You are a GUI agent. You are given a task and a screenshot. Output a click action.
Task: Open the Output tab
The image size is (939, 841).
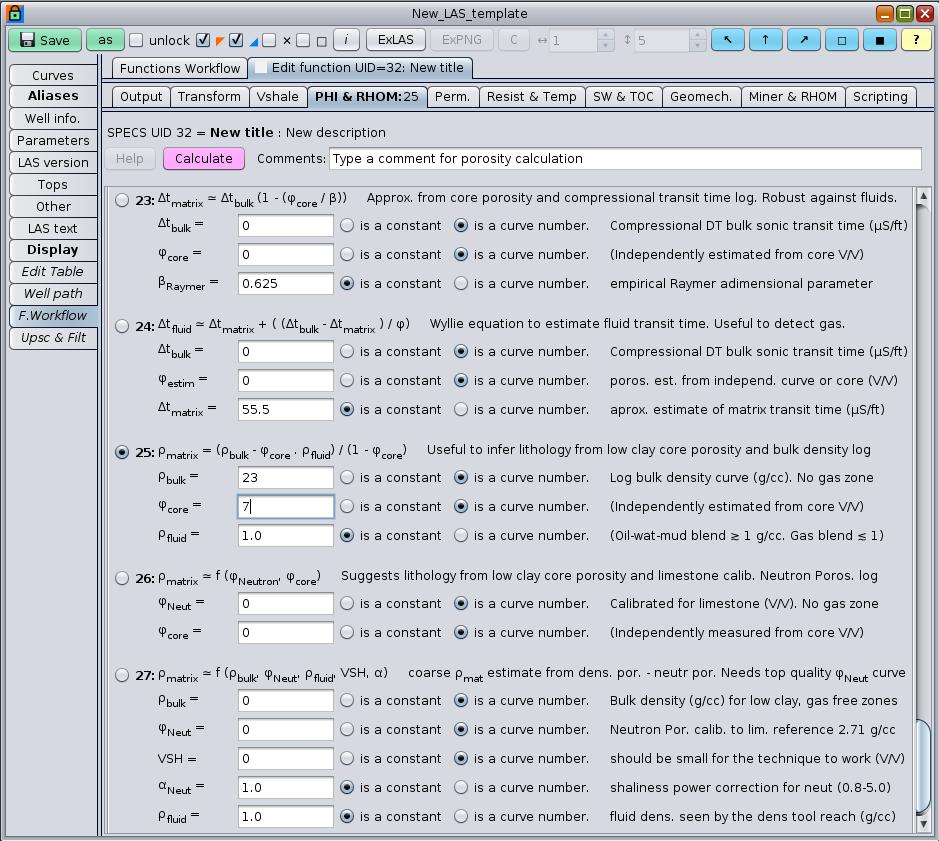click(141, 96)
